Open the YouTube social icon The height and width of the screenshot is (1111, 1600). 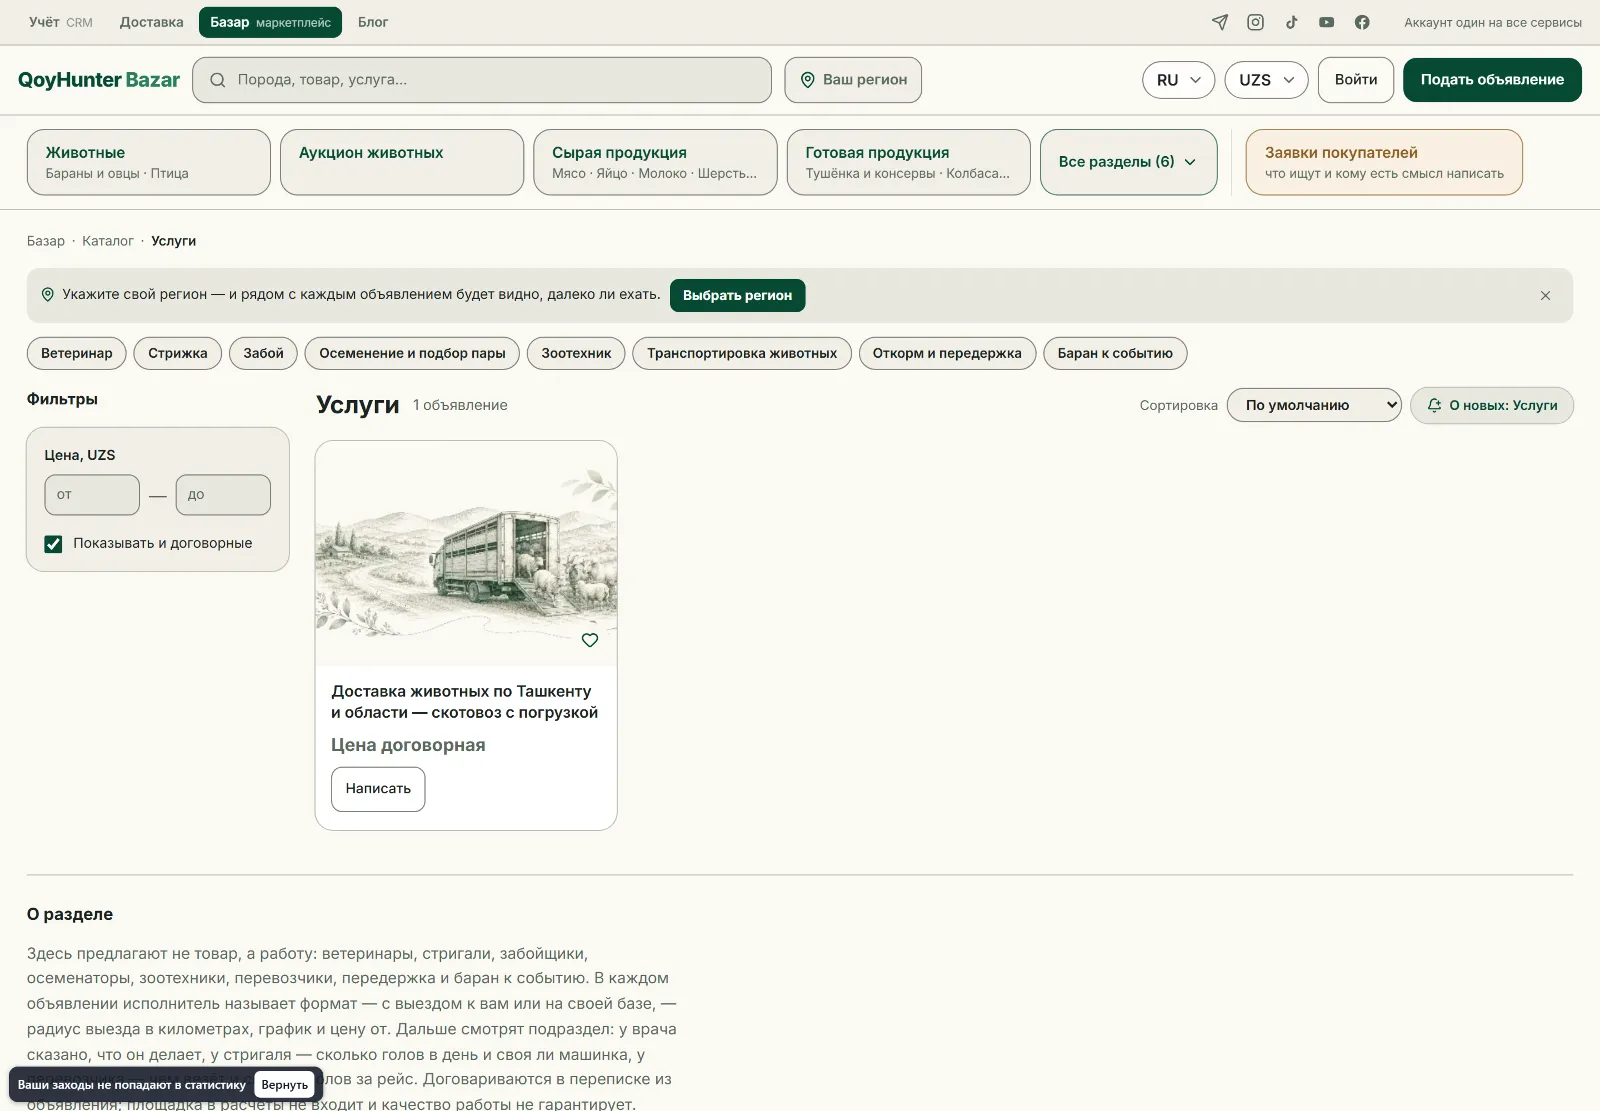[x=1327, y=22]
